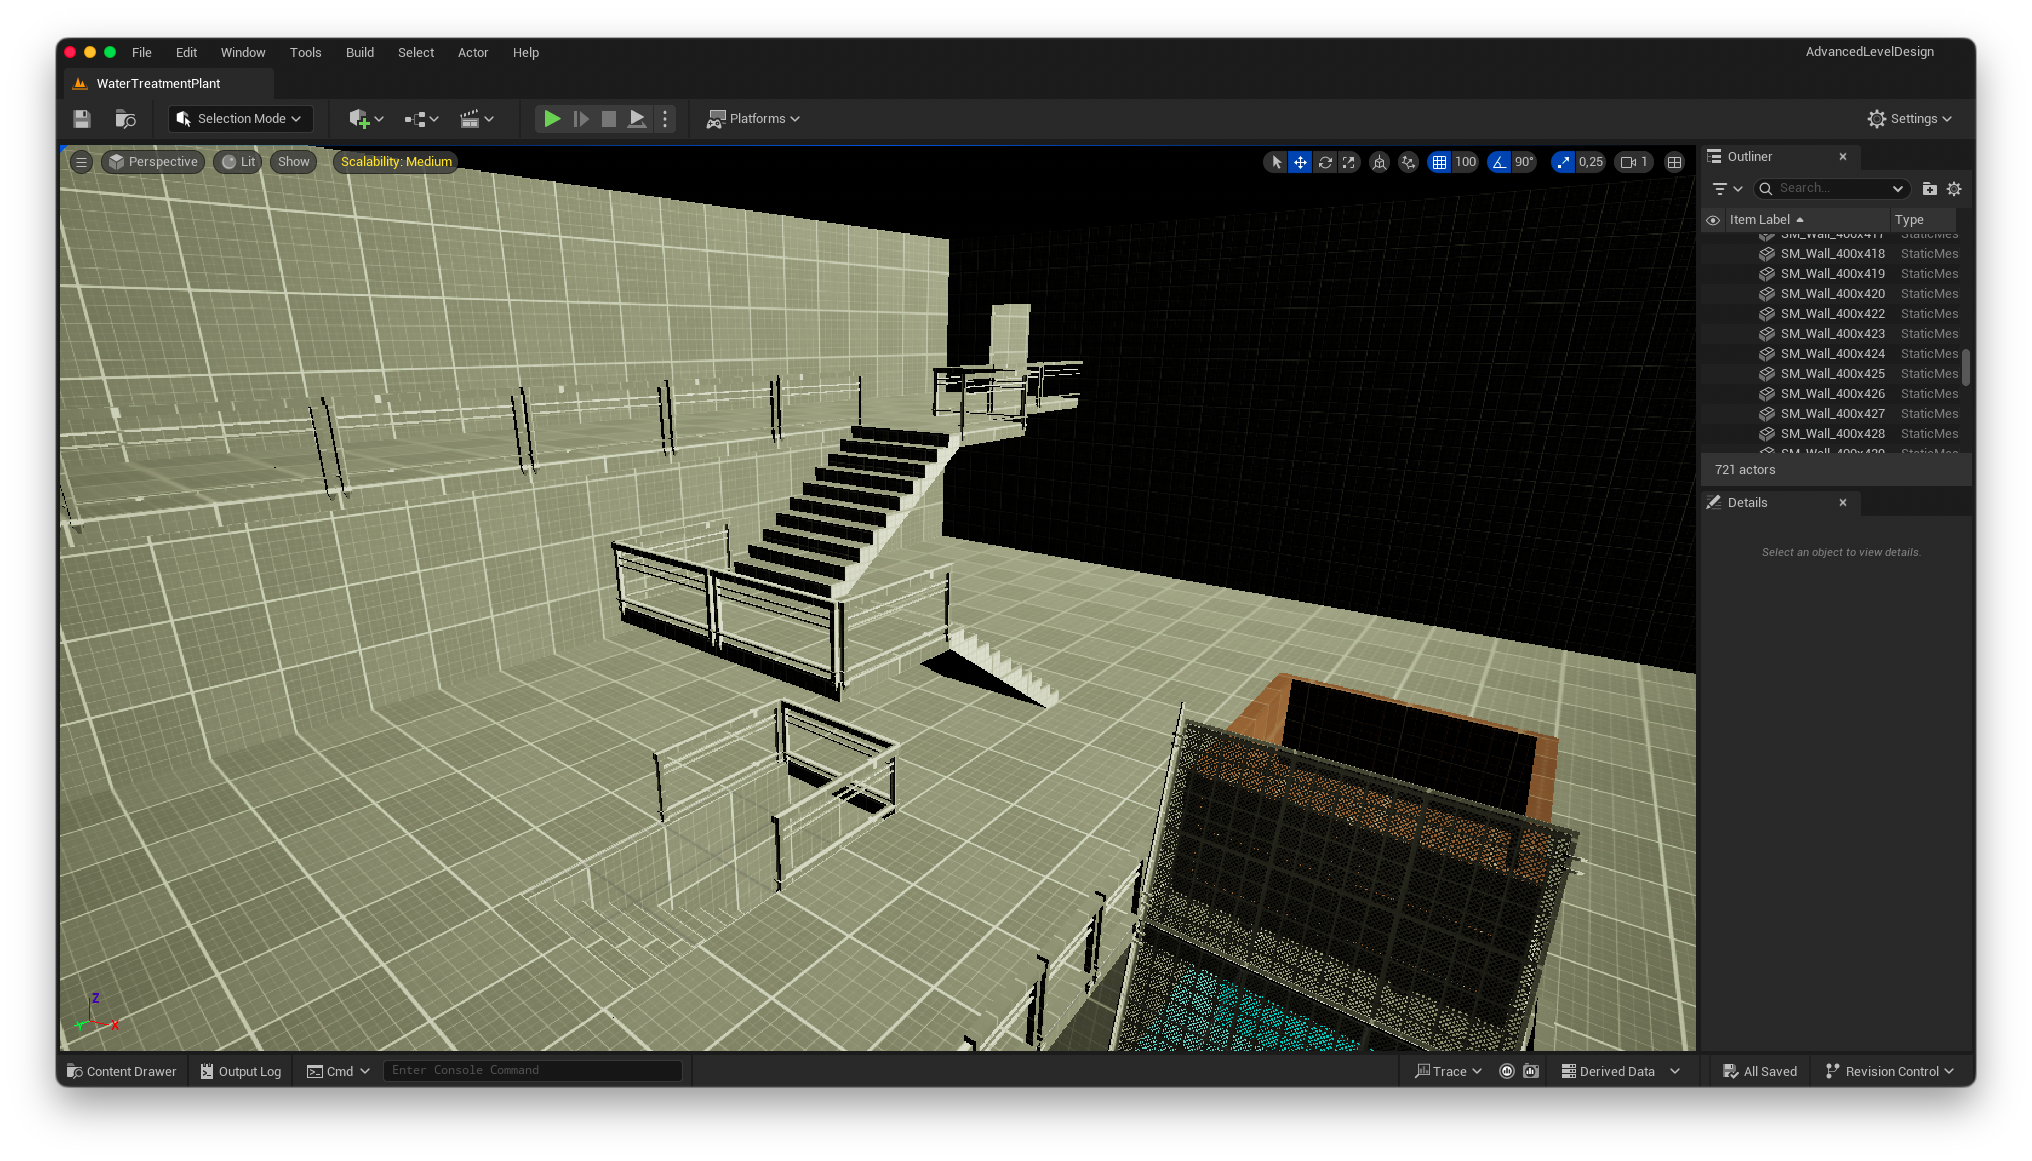Click the Output Log button
Viewport: 2032px width, 1161px height.
pyautogui.click(x=241, y=1071)
